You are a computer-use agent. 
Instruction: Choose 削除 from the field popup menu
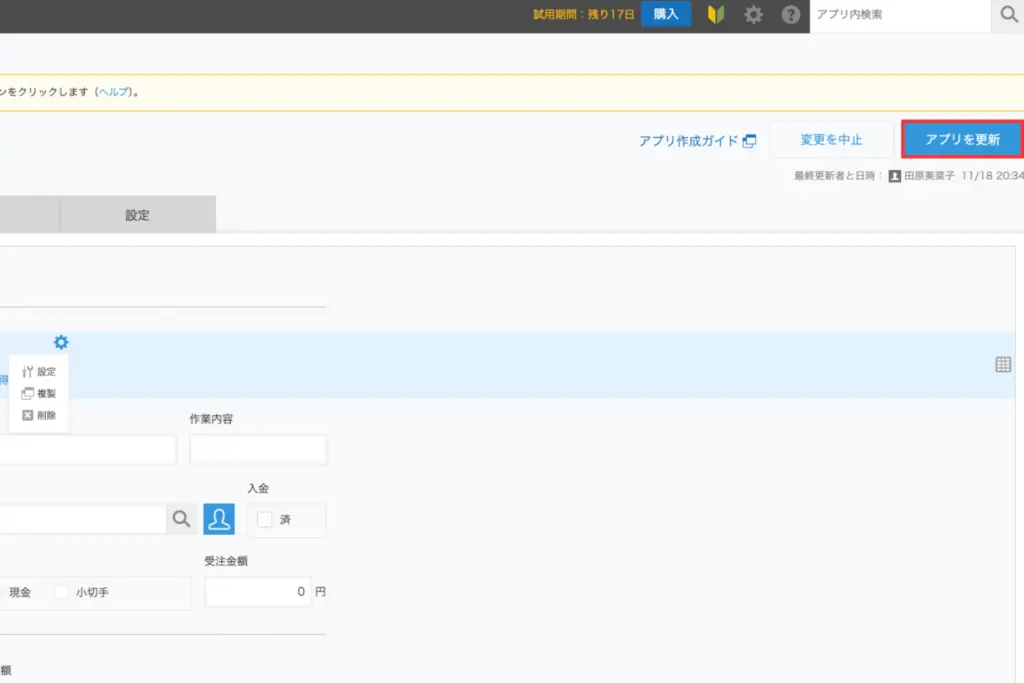coord(39,415)
